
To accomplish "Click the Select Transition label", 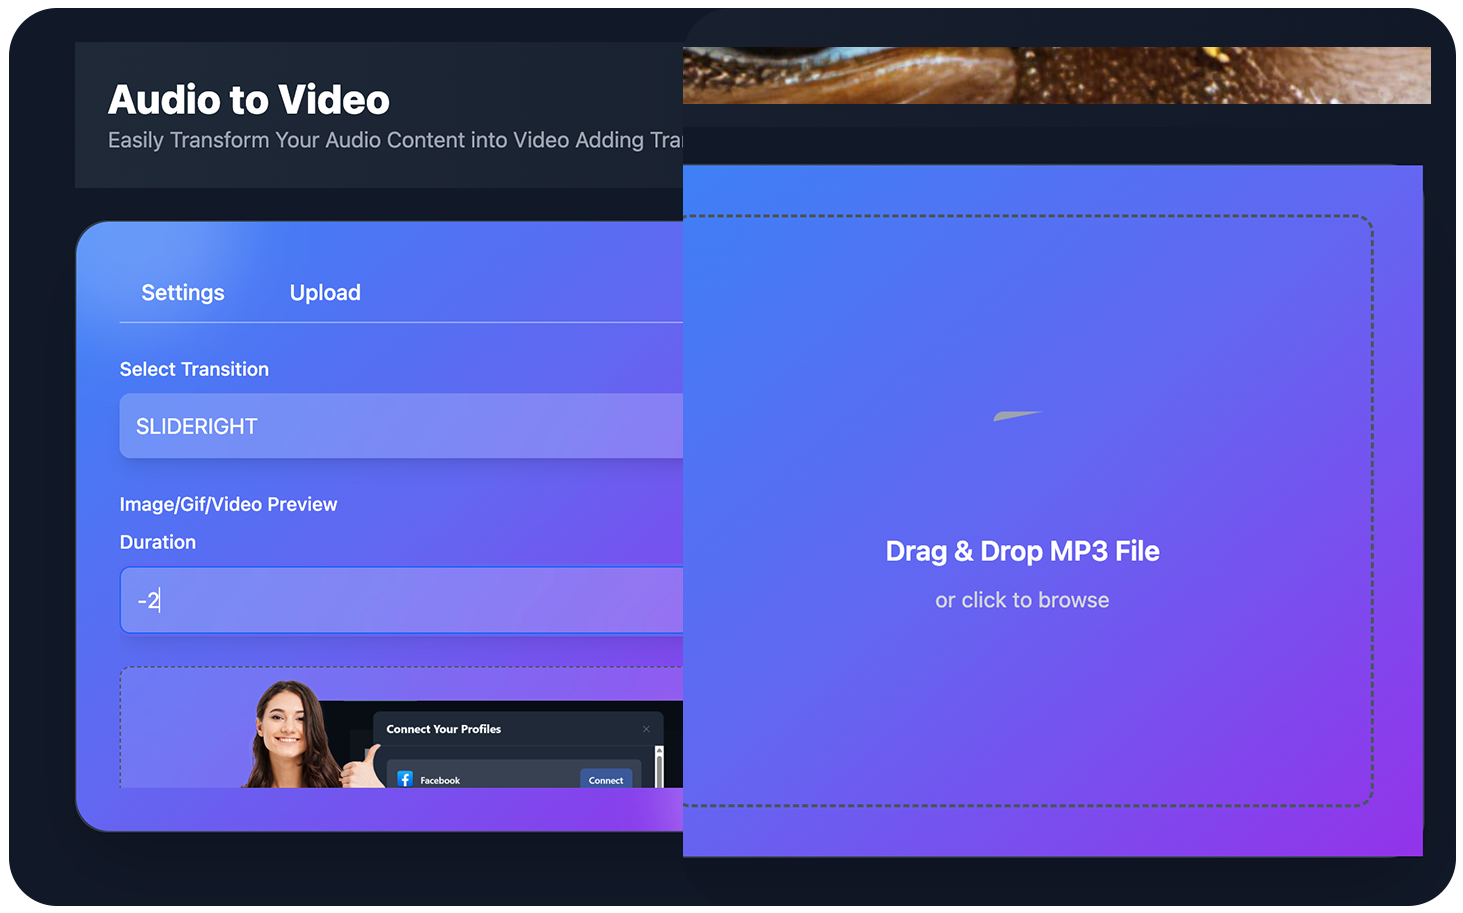I will [x=194, y=368].
